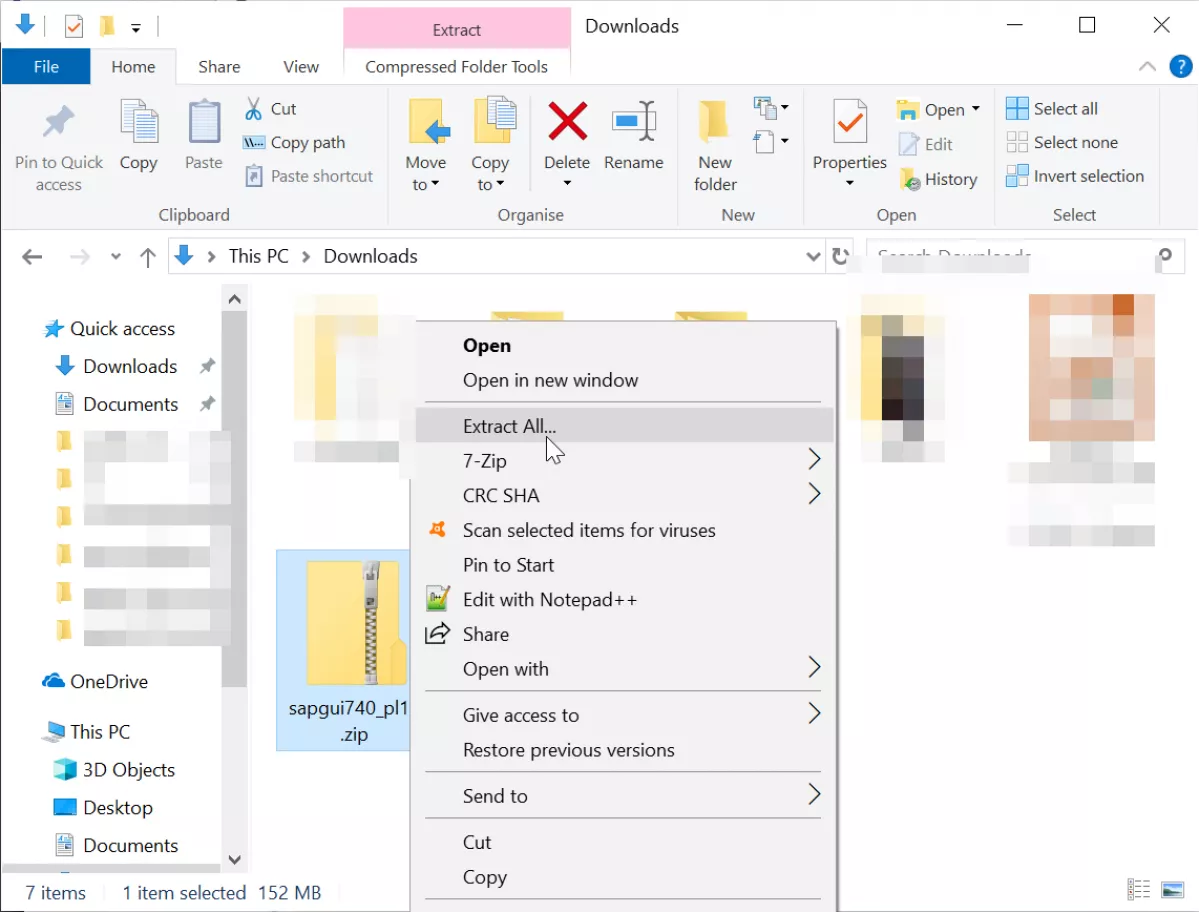Click the red Delete X icon

567,122
